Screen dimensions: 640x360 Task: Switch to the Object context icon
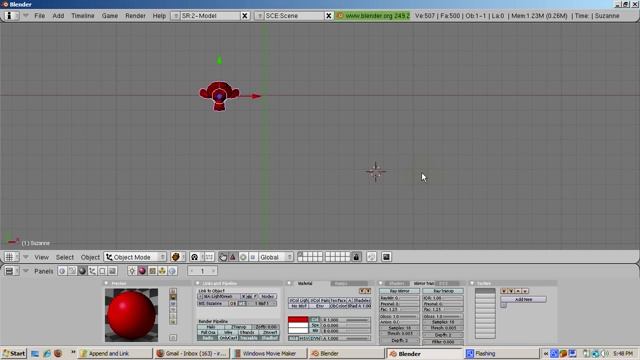[x=92, y=271]
